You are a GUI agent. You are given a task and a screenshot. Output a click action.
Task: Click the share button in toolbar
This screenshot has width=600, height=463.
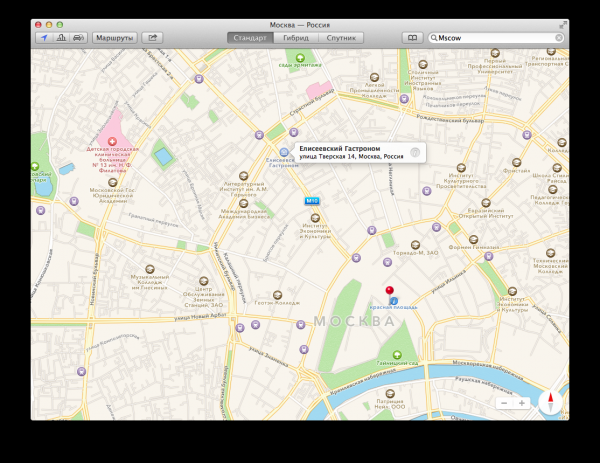[152, 38]
